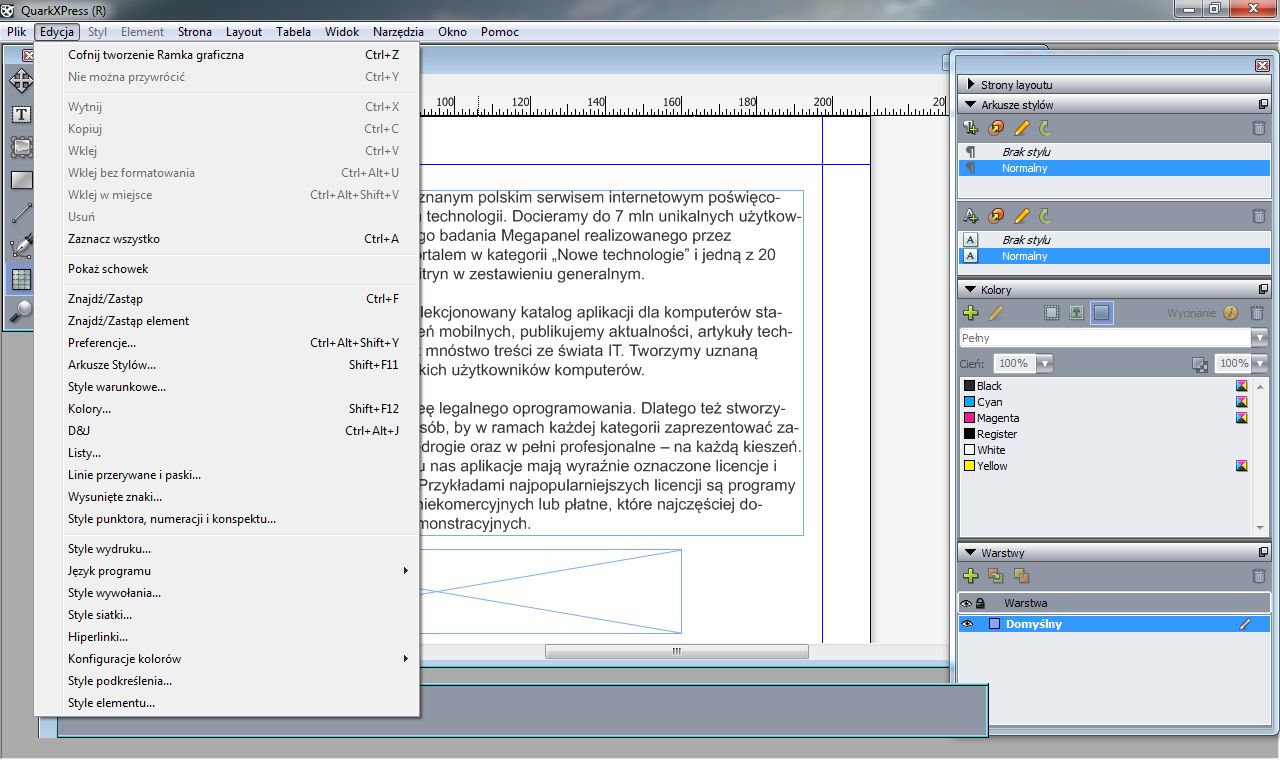Select Yellow color swatch
The image size is (1280, 760).
(969, 466)
